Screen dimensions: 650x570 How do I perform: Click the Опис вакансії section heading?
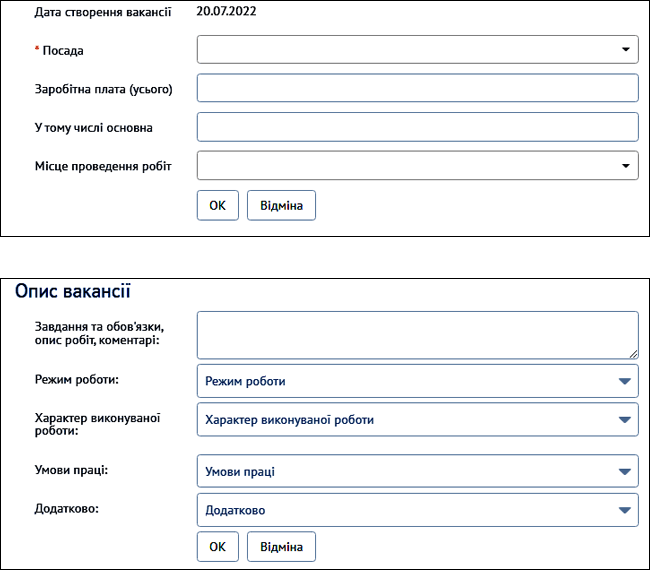click(x=73, y=292)
